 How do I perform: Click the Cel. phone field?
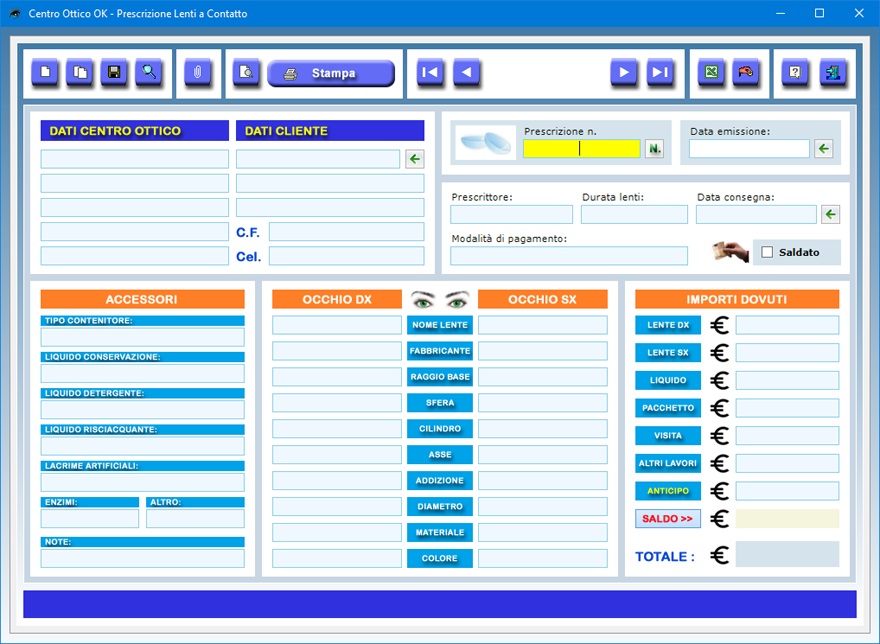coord(346,256)
